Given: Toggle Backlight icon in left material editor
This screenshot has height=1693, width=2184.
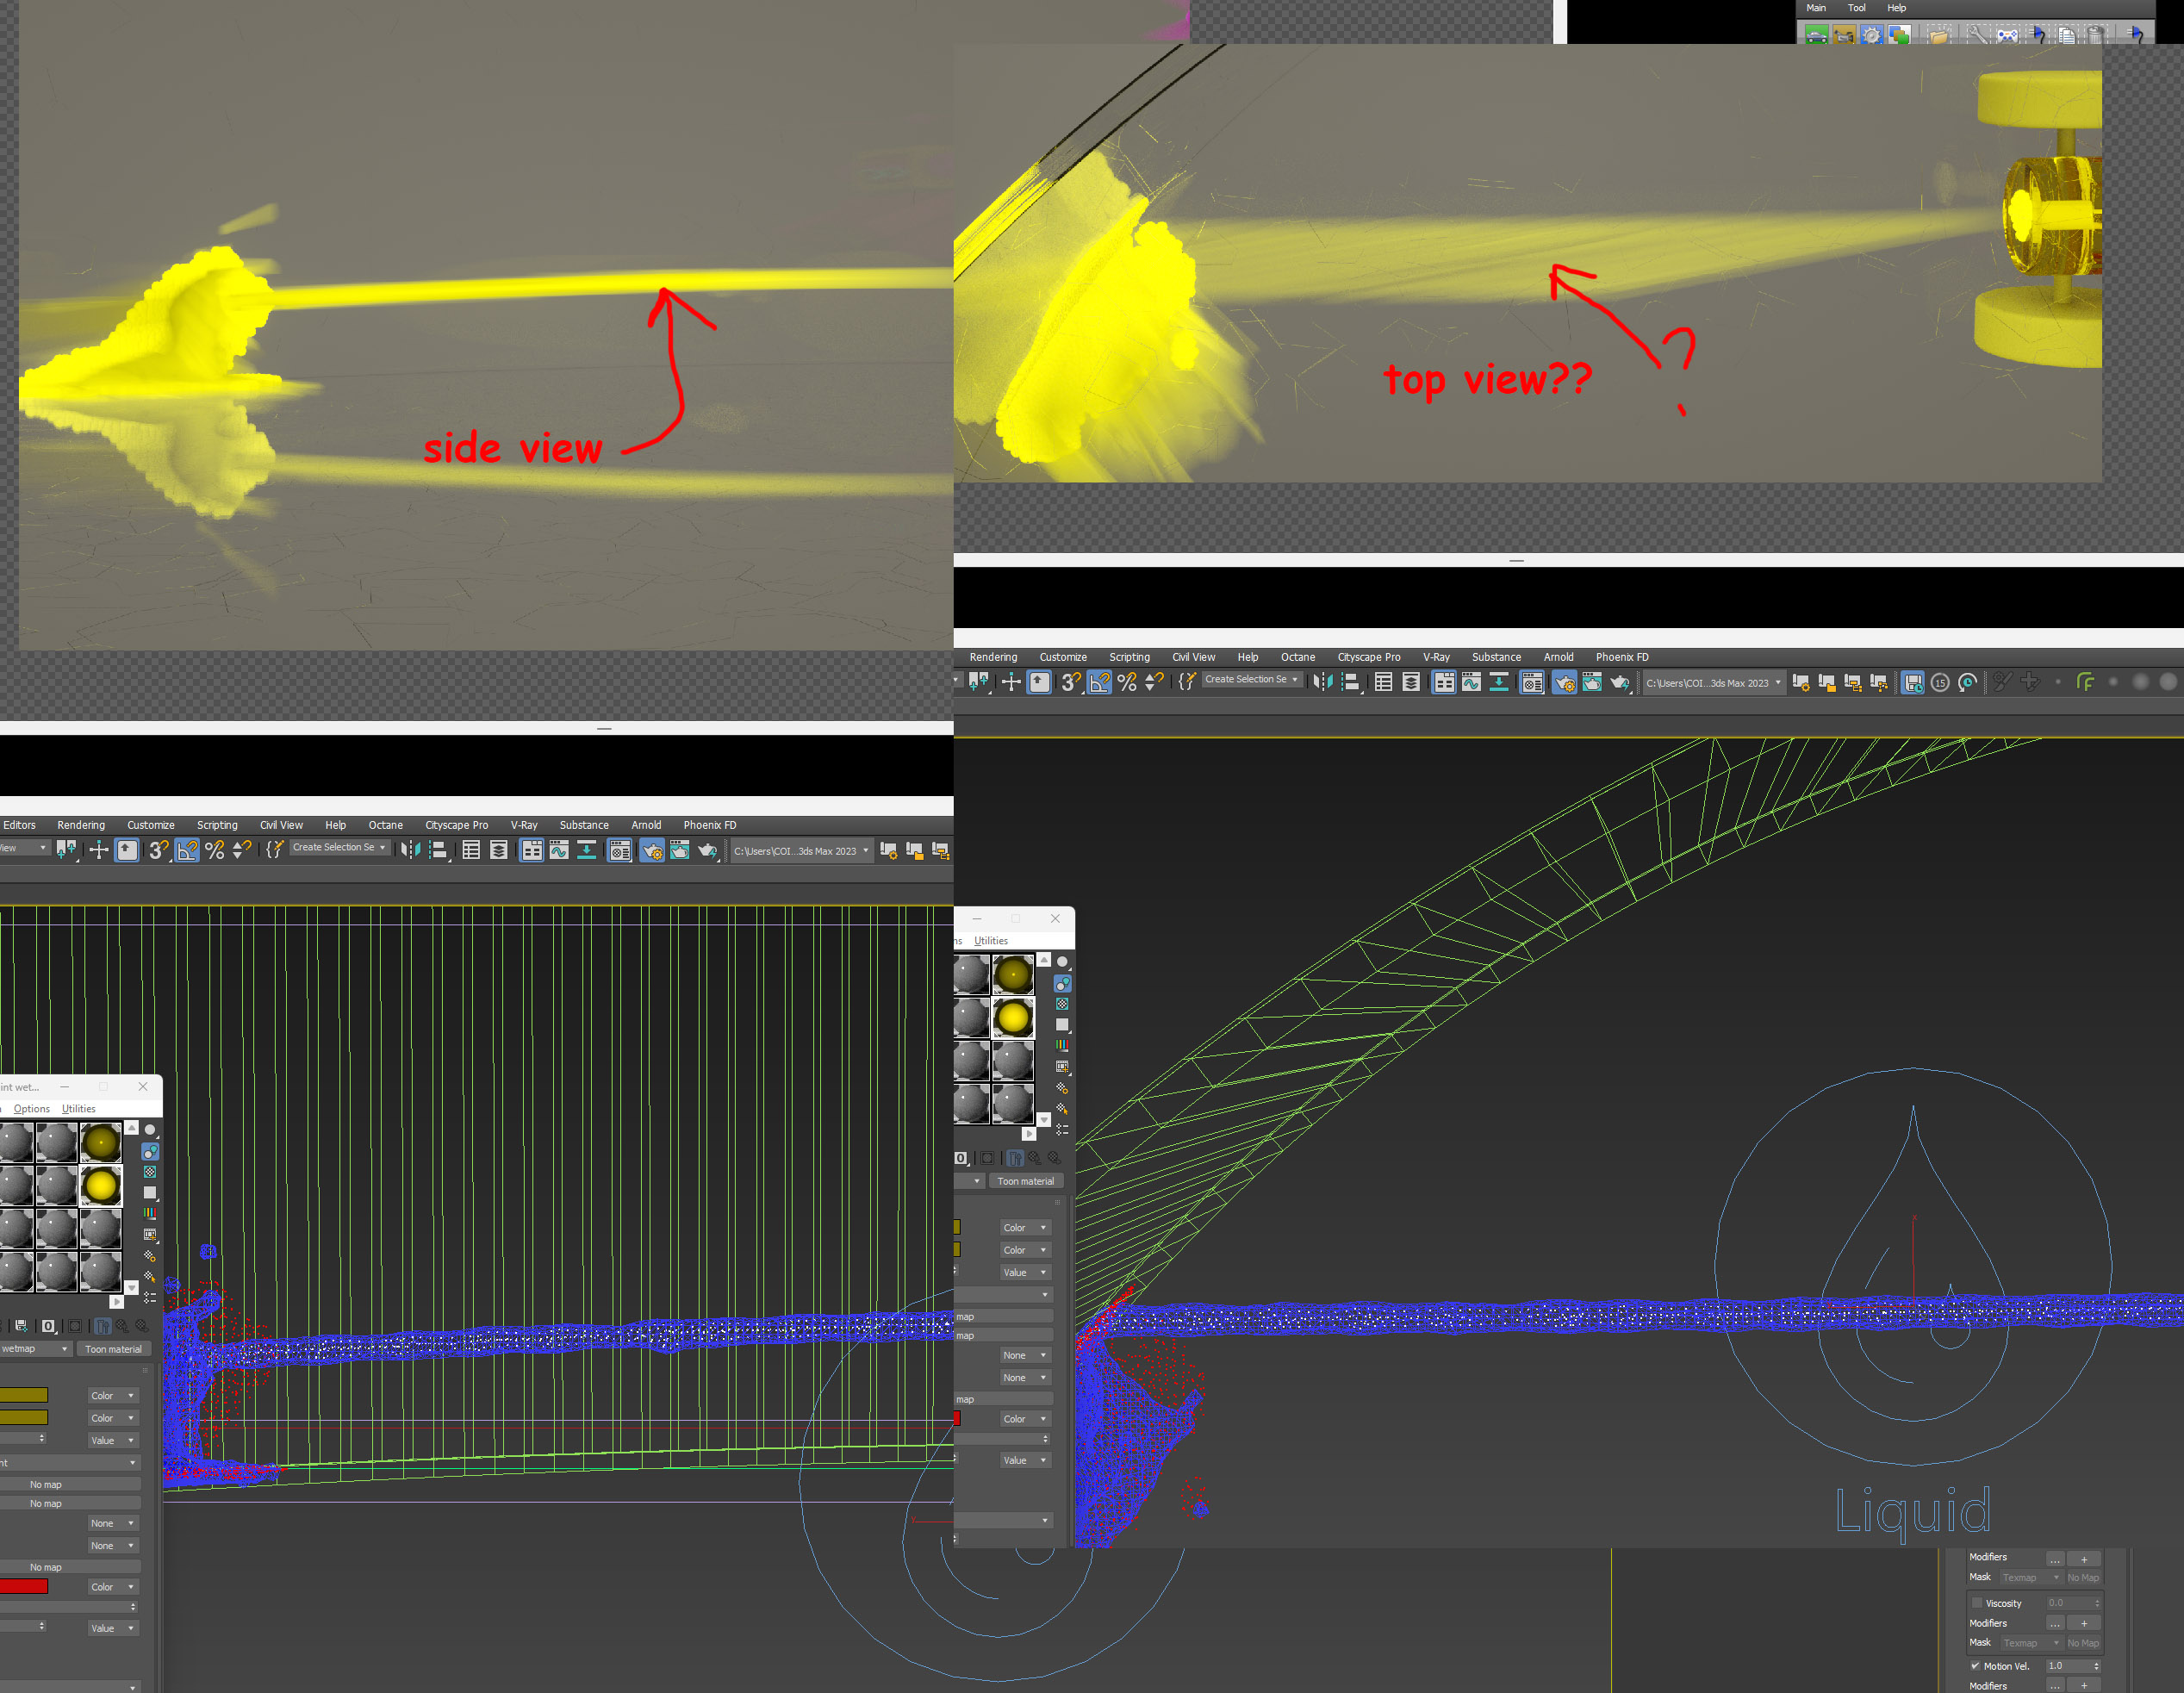Looking at the screenshot, I should tap(150, 1151).
